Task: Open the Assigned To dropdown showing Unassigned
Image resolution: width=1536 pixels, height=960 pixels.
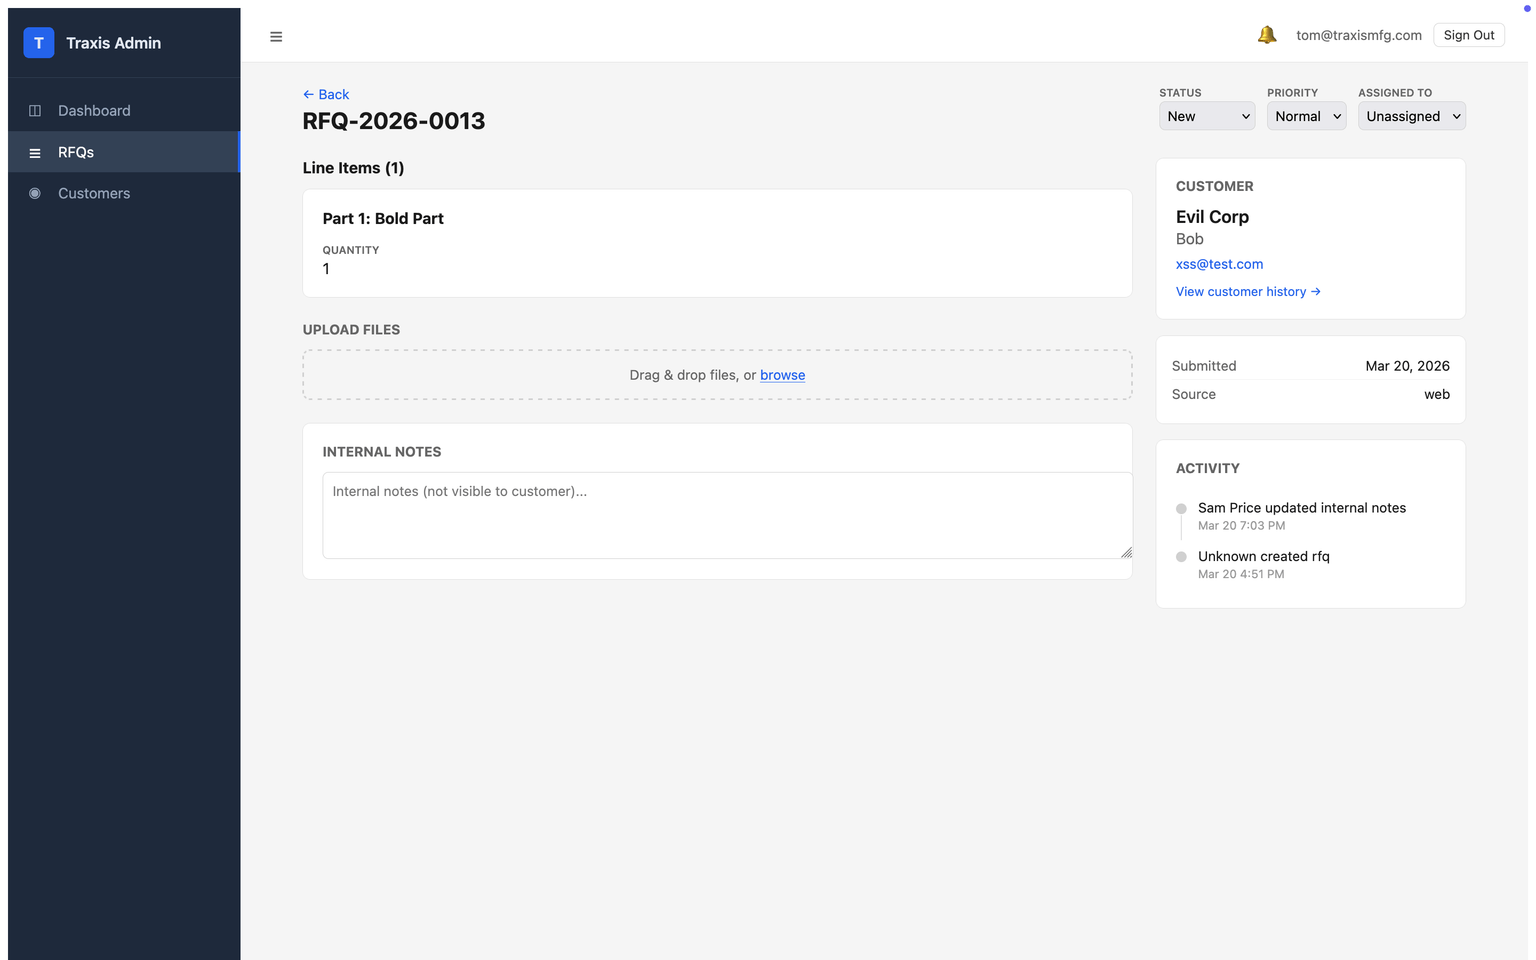Action: point(1411,116)
